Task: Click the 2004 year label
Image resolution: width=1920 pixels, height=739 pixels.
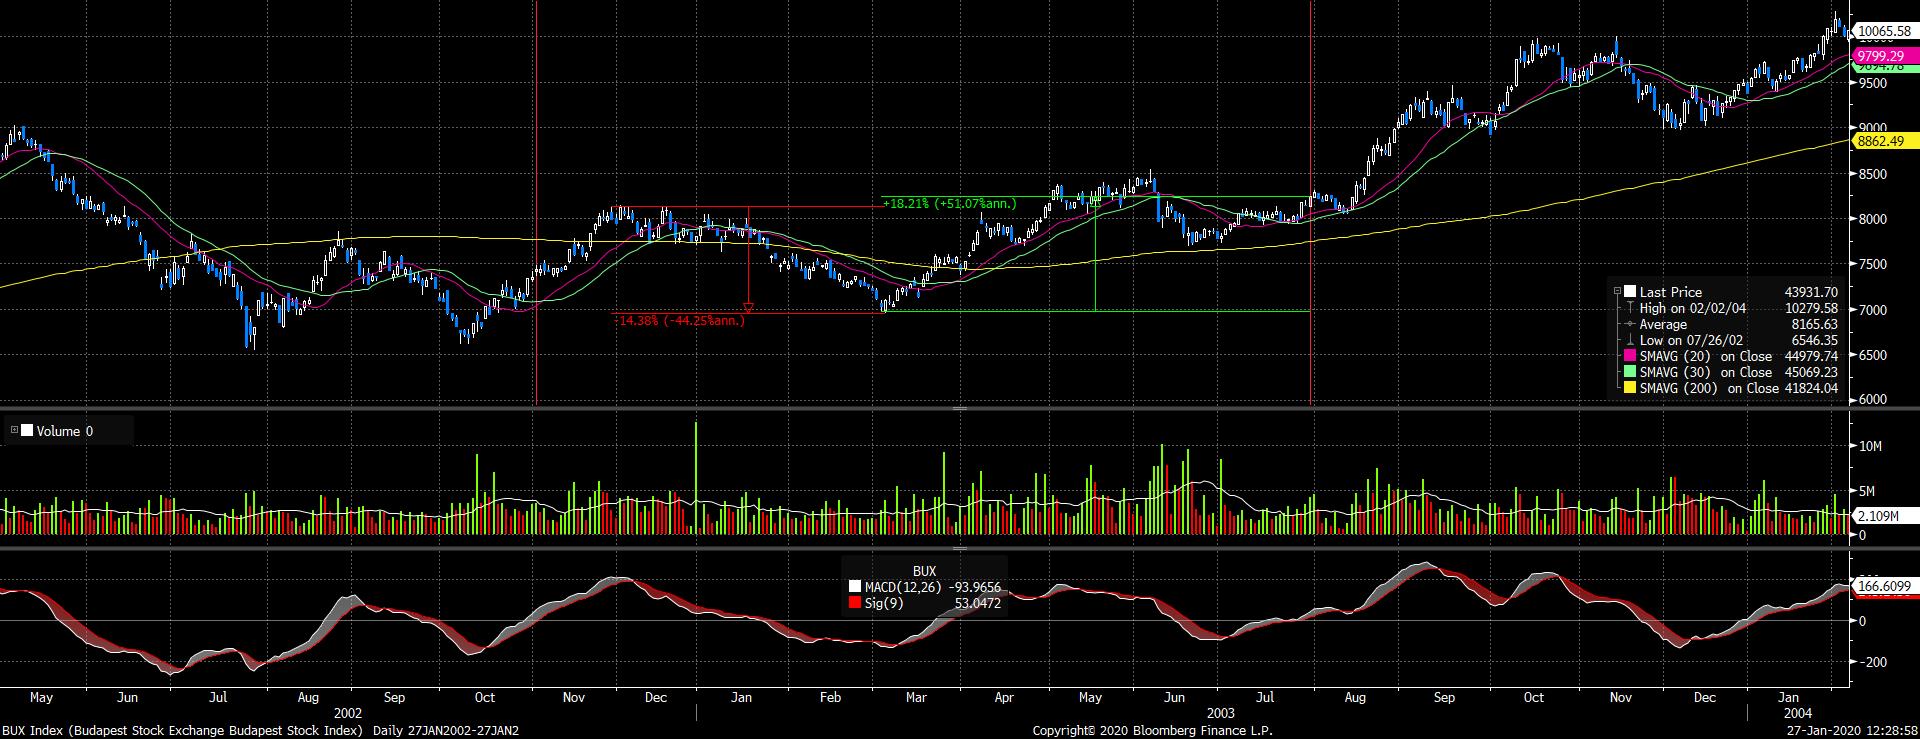Action: point(1797,714)
